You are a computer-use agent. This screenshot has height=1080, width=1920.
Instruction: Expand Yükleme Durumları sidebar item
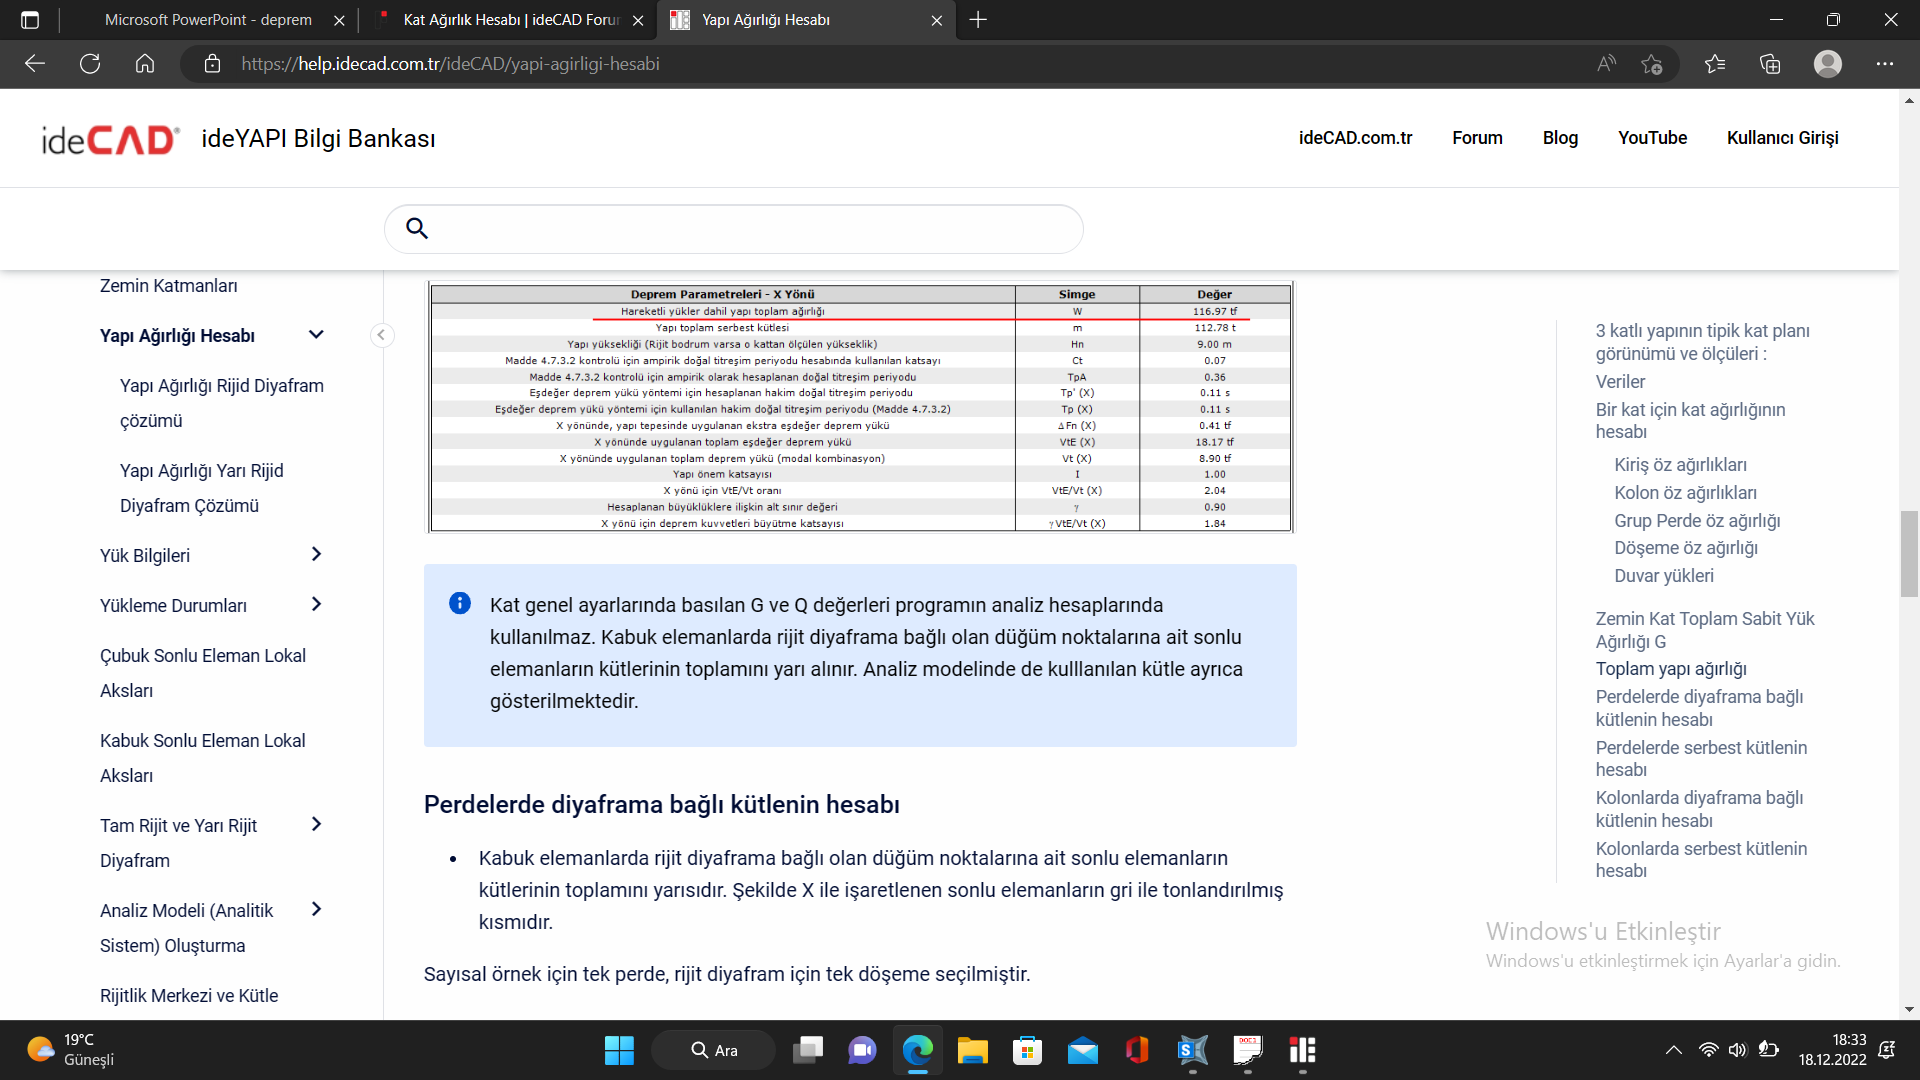316,604
